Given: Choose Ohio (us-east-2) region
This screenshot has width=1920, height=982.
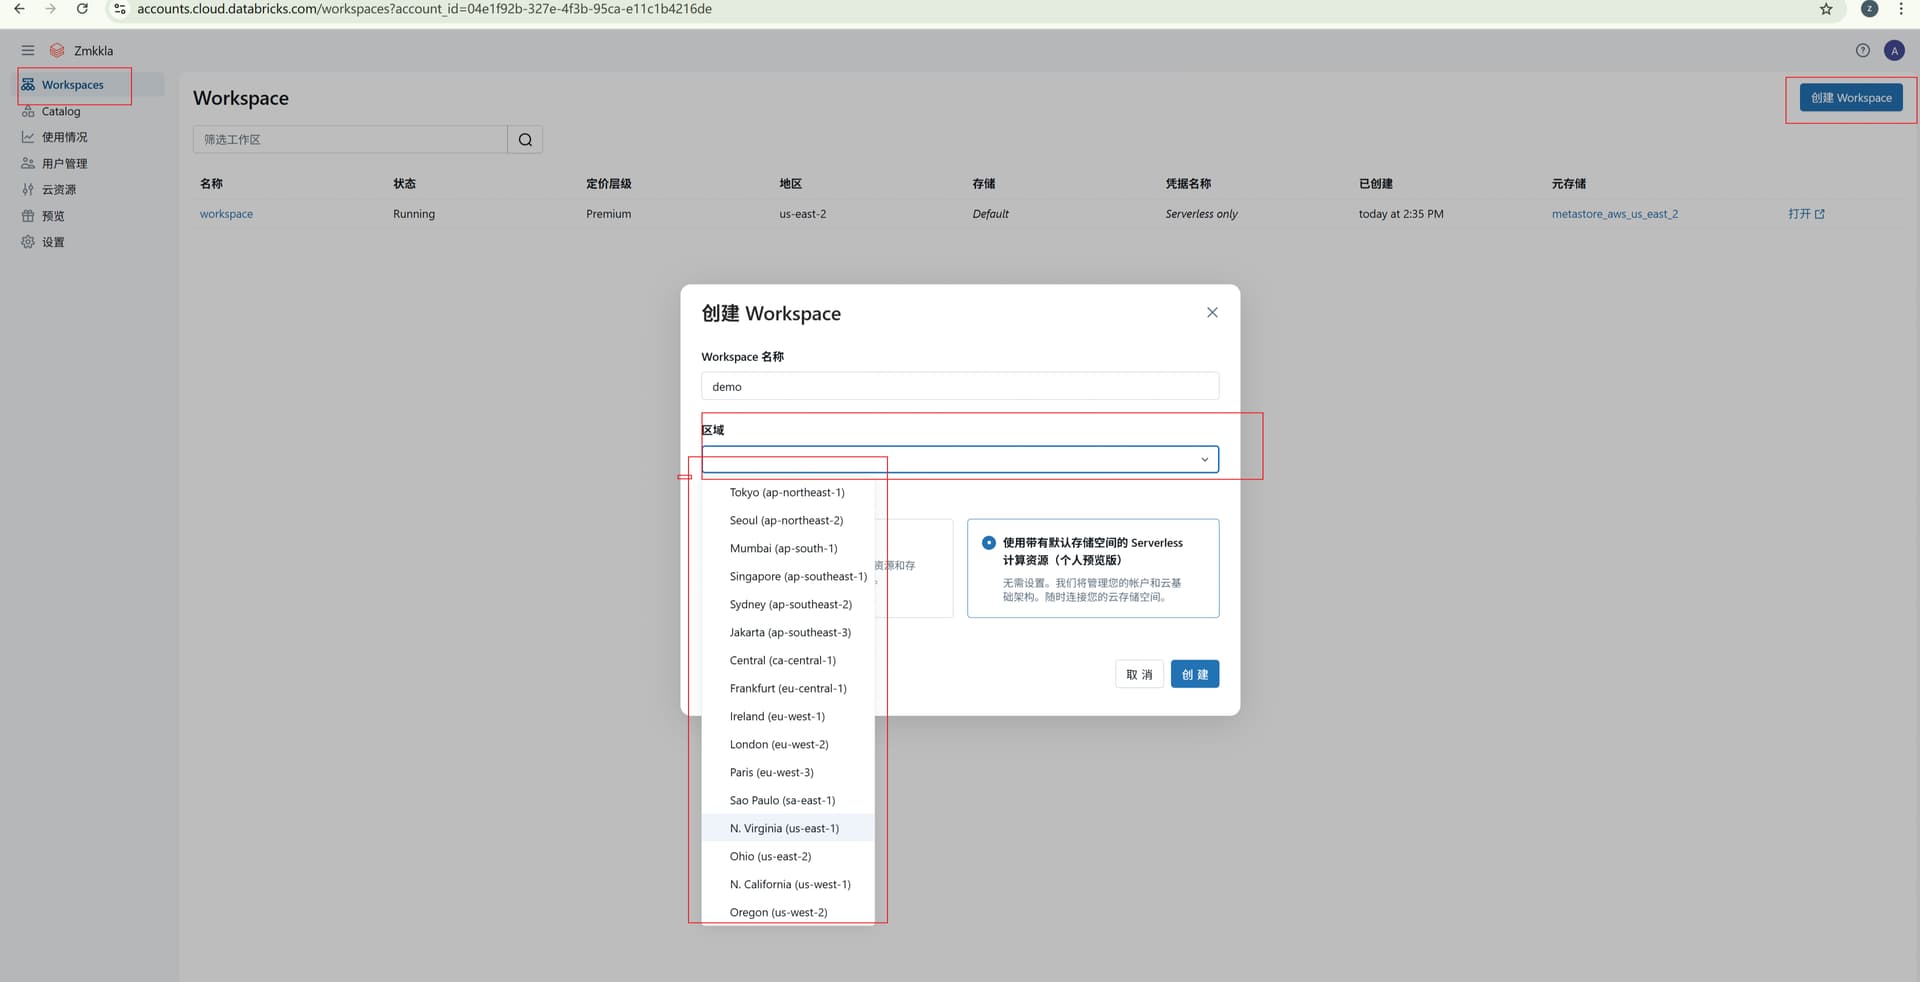Looking at the screenshot, I should click(788, 856).
